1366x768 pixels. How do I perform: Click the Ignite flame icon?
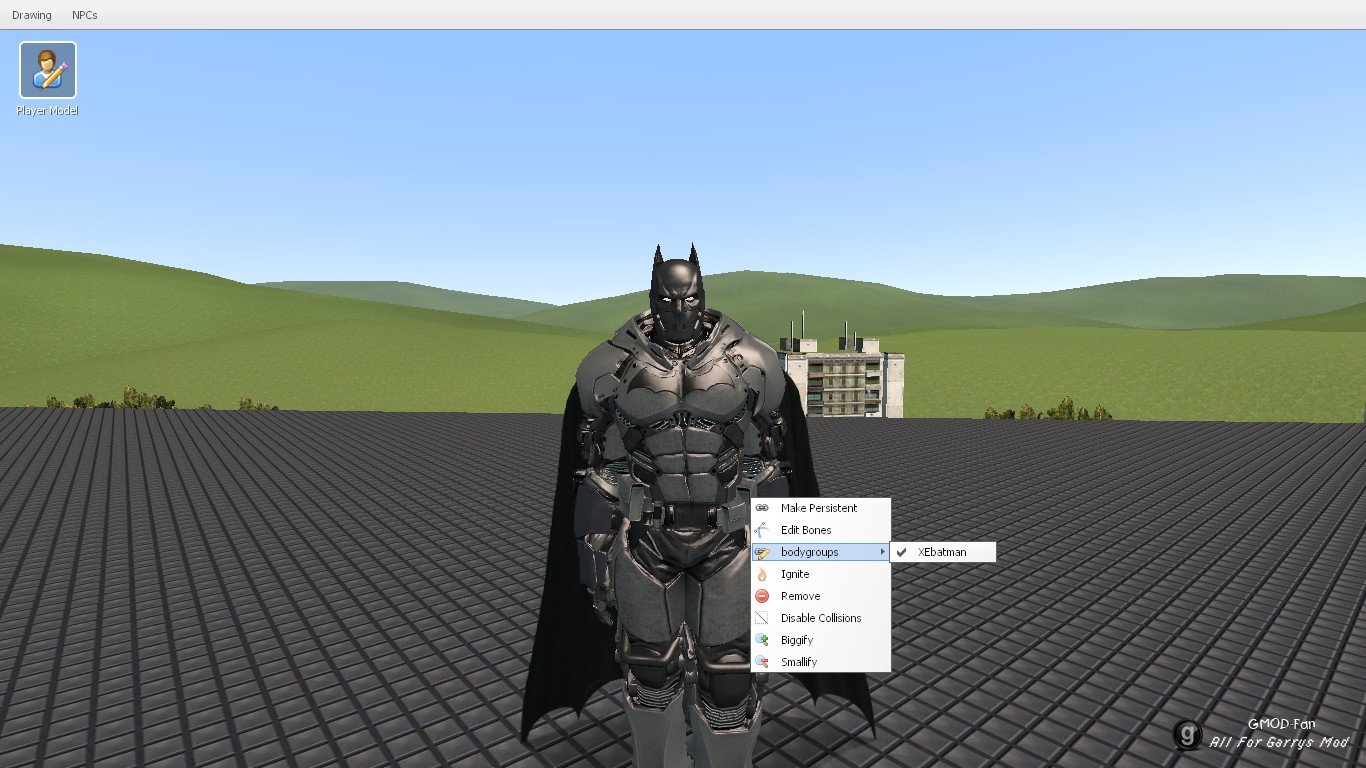pos(762,574)
